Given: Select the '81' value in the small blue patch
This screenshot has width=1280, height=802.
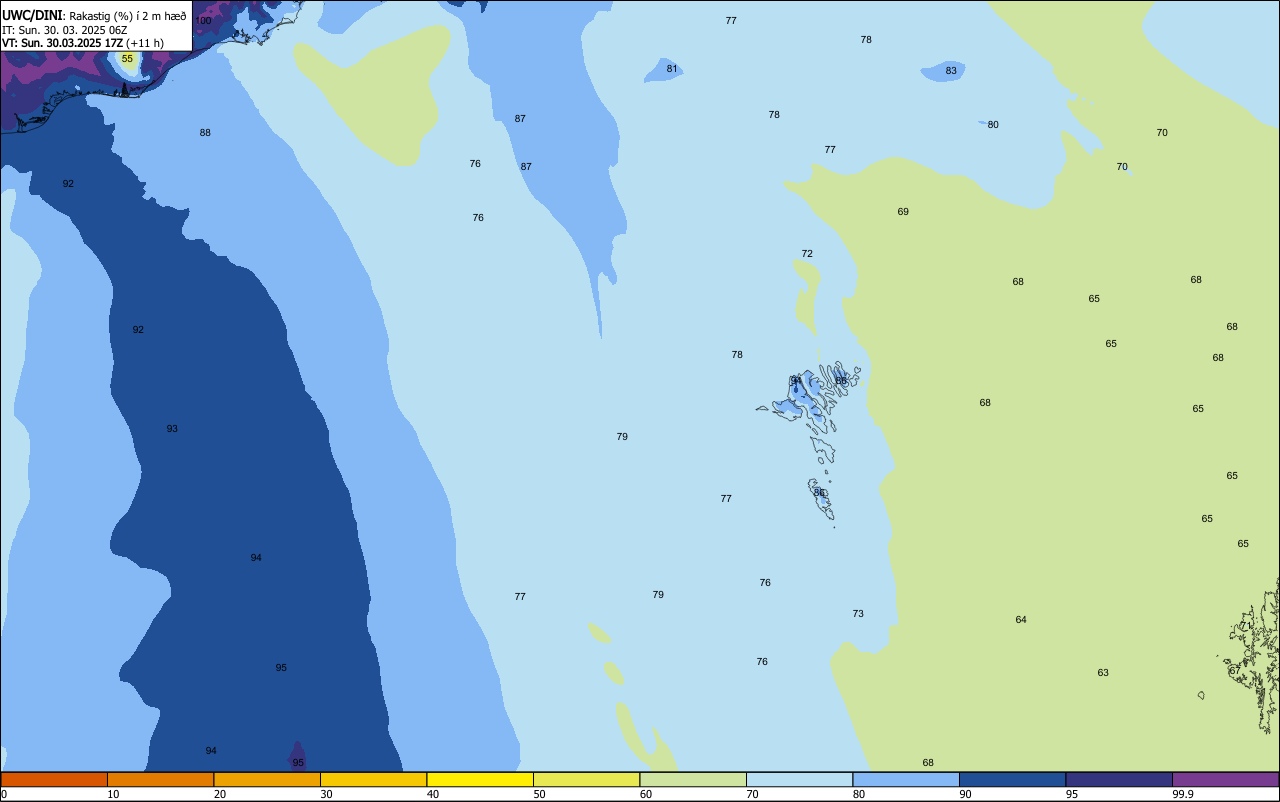Looking at the screenshot, I should [672, 69].
